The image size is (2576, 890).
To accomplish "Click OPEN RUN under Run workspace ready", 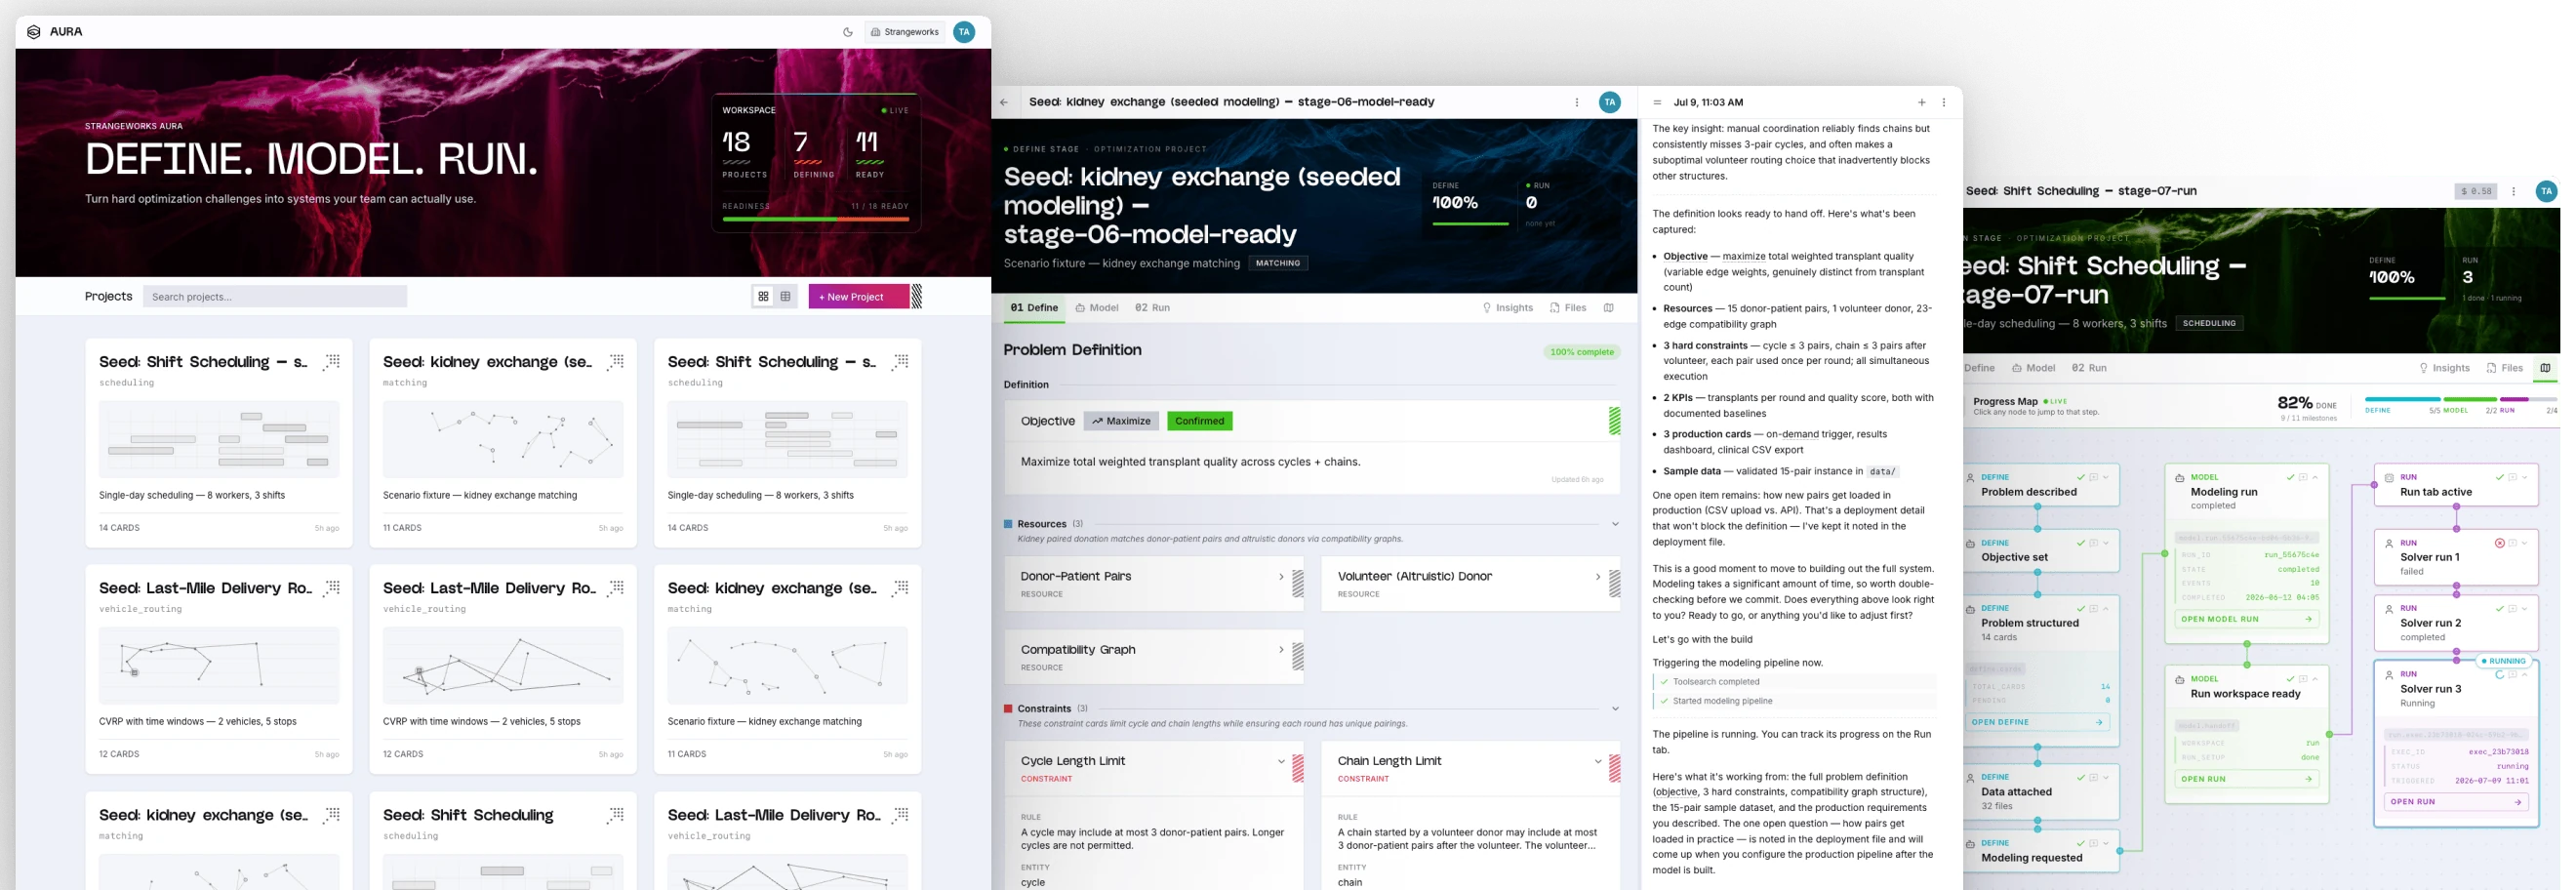I will tap(2247, 779).
